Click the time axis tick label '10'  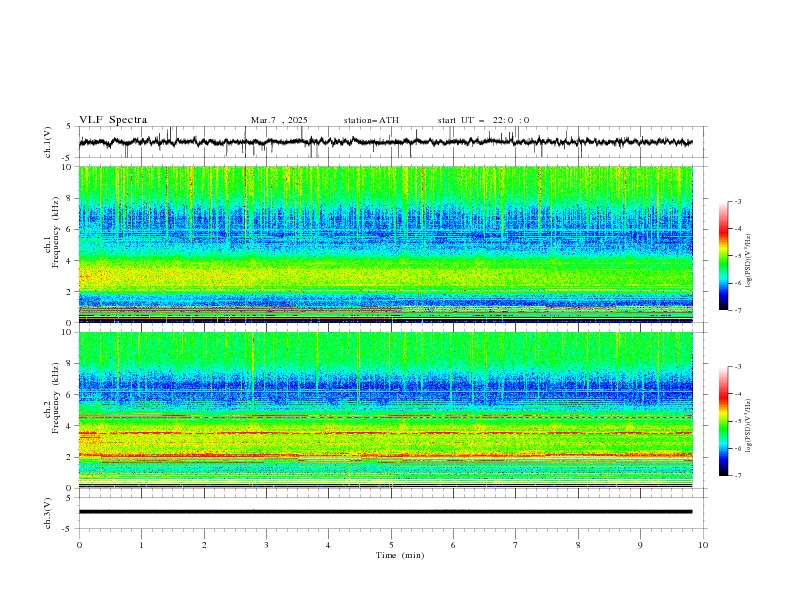[703, 545]
